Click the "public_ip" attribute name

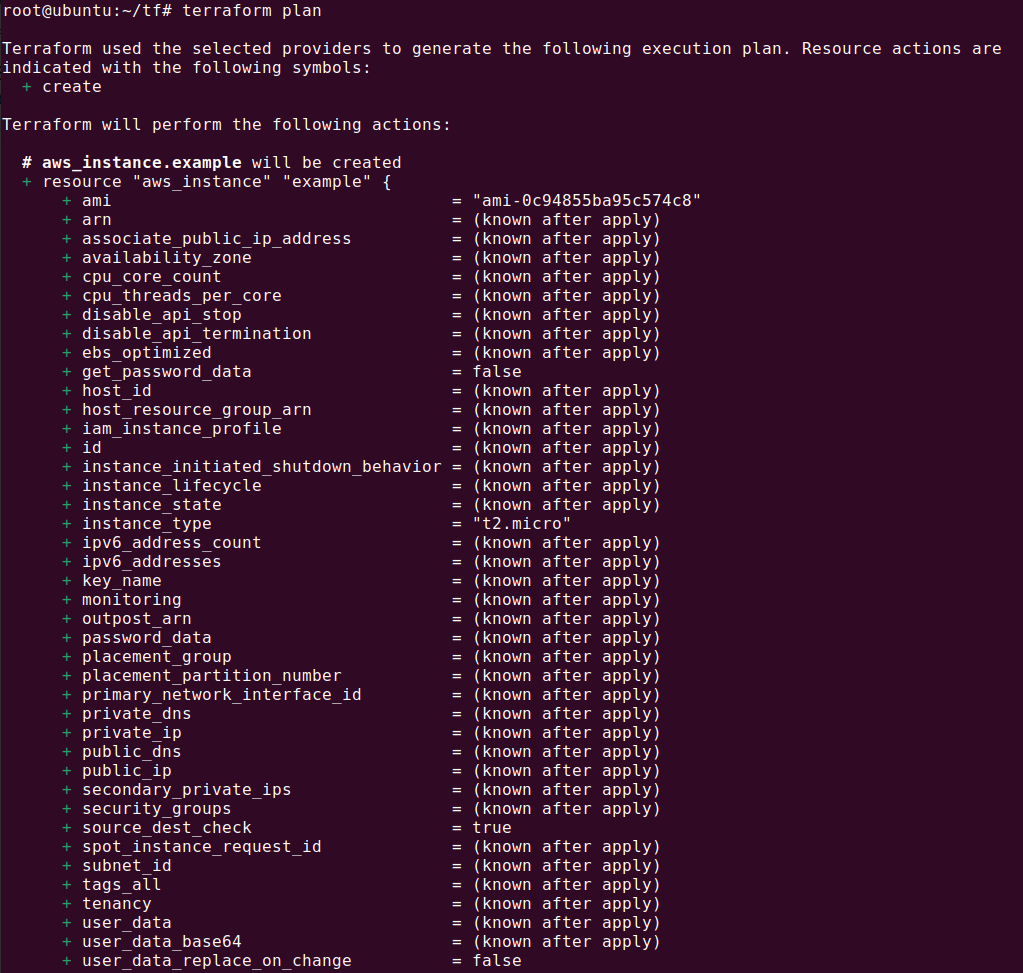pos(126,771)
